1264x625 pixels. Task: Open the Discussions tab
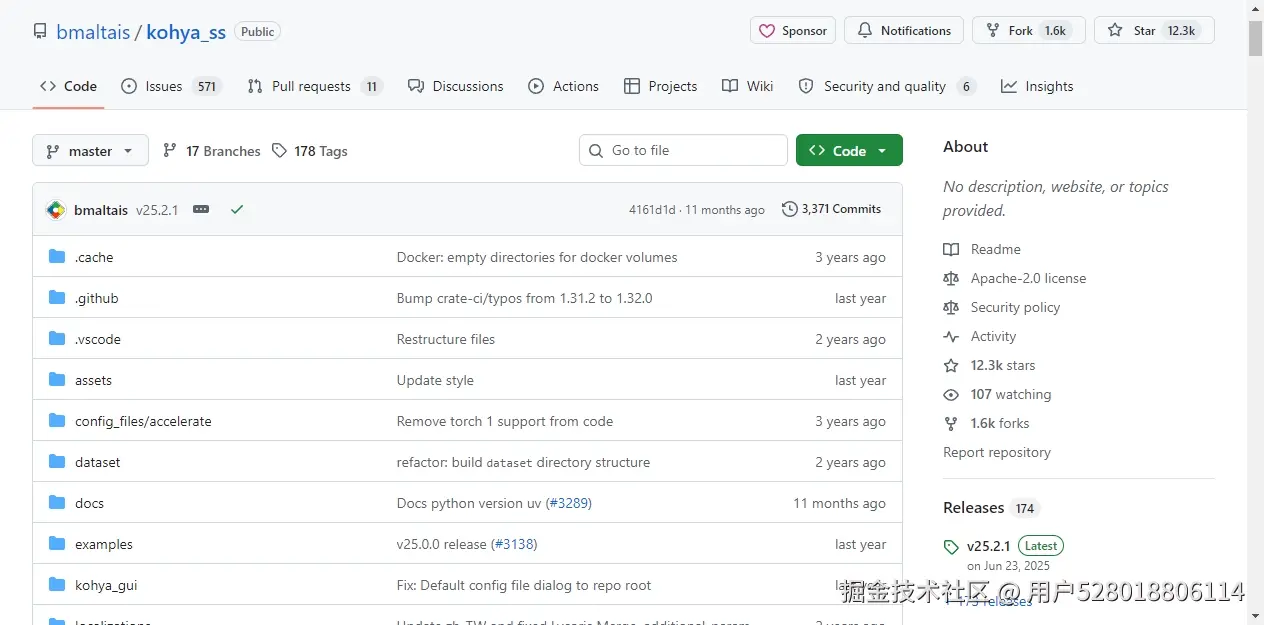click(x=455, y=86)
